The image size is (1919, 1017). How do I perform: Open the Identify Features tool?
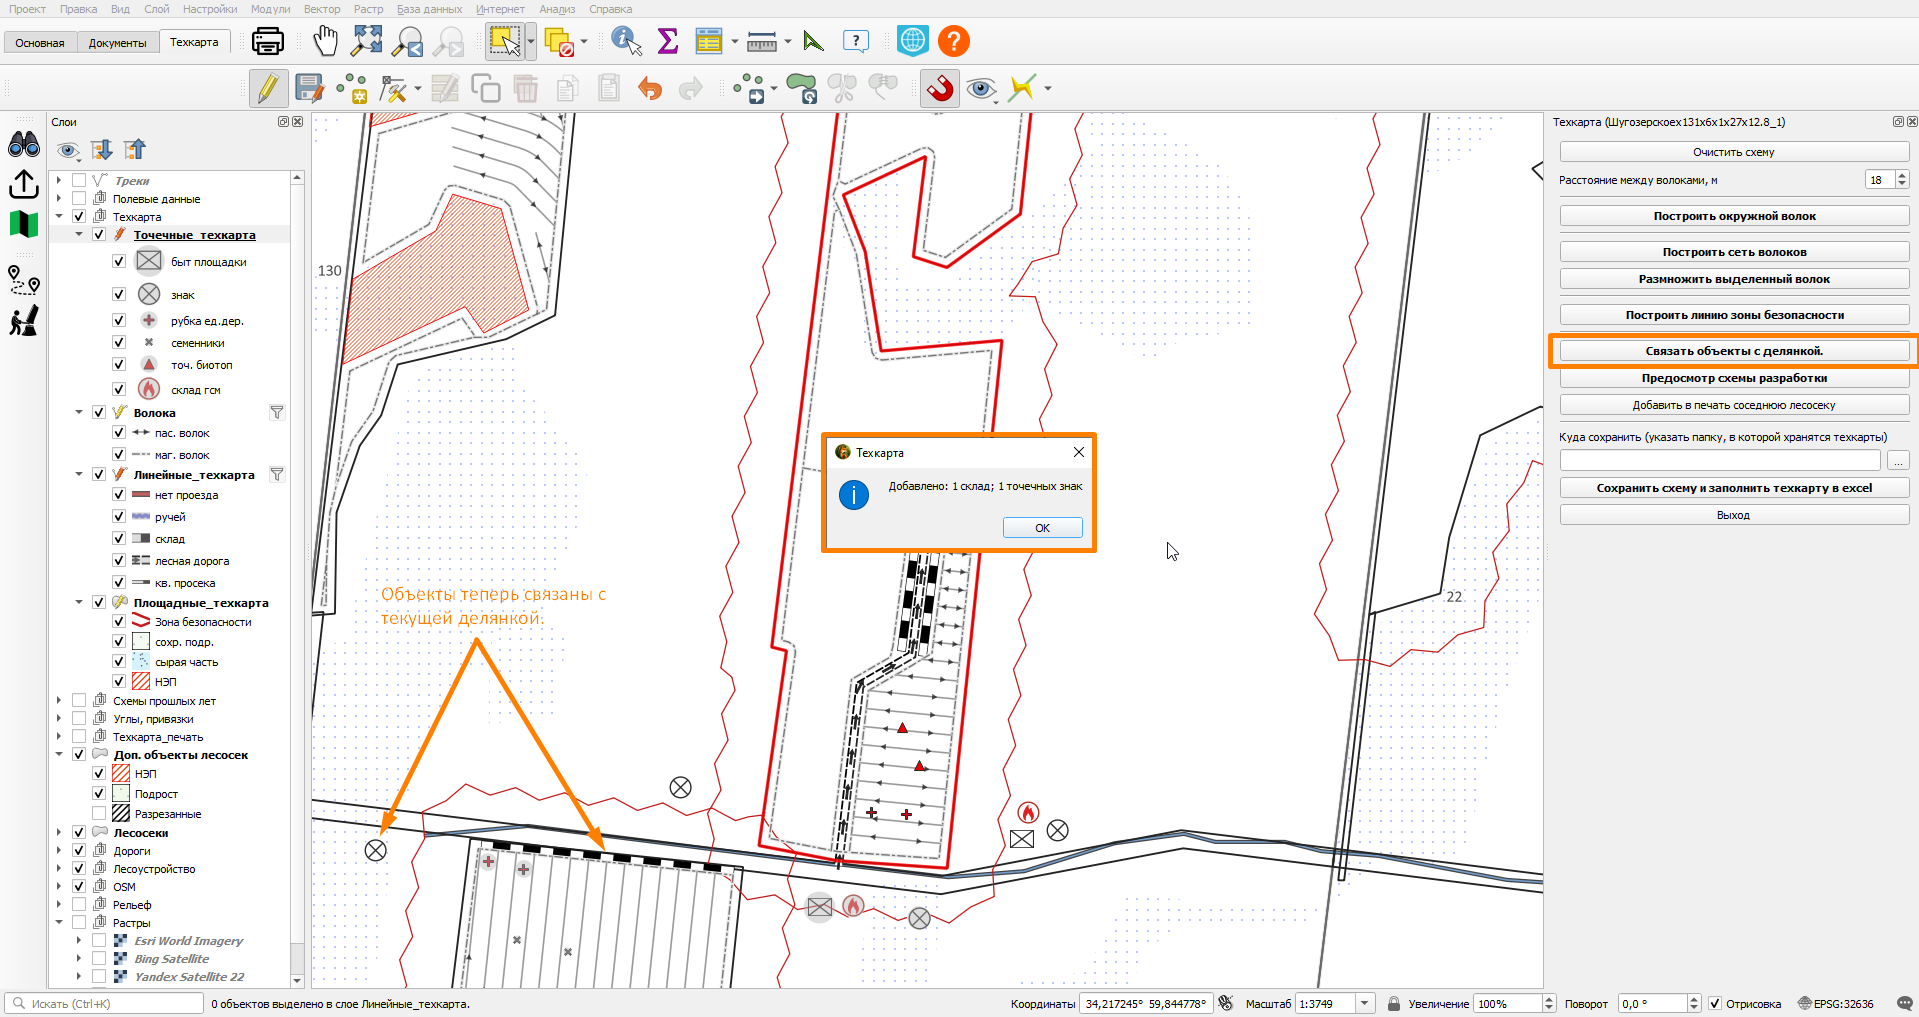(x=626, y=41)
